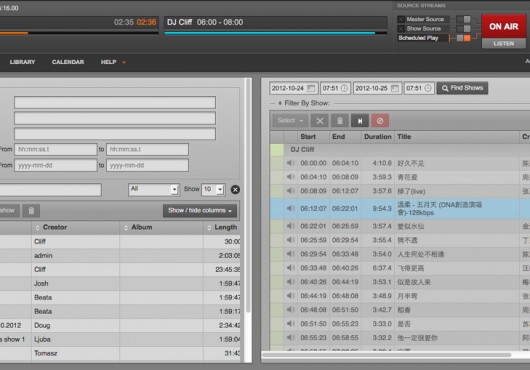Click speaker icon in 06:55:23 row
530x370 pixels.
tap(290, 337)
